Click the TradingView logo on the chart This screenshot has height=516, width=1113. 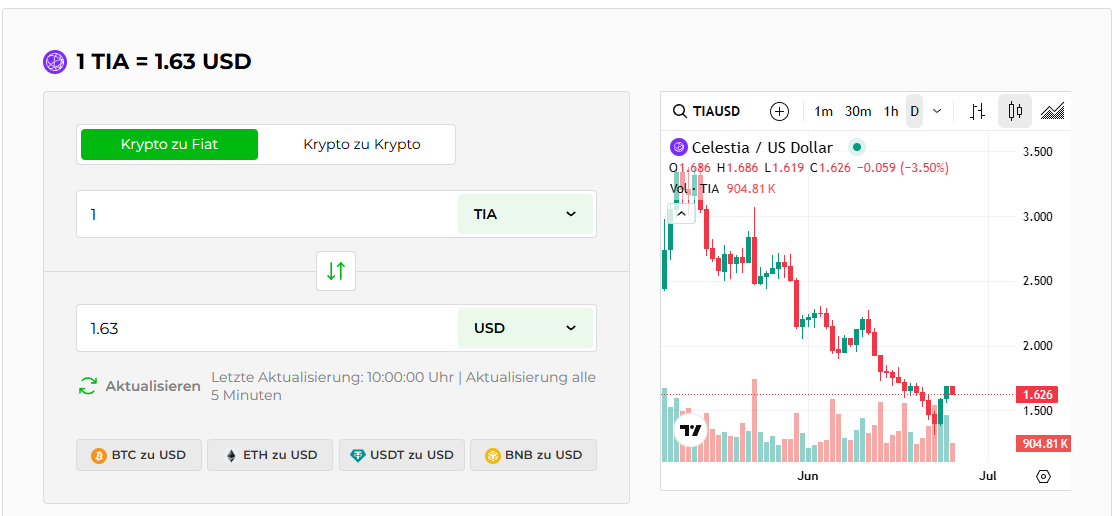click(690, 431)
